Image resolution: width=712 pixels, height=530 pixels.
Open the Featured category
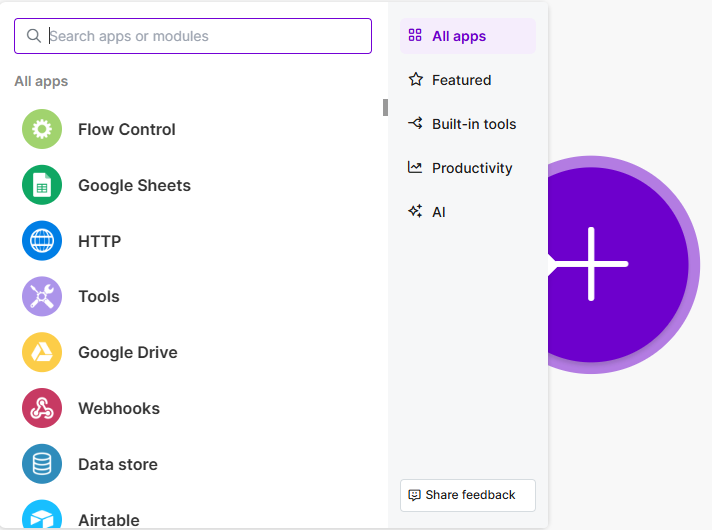click(461, 80)
